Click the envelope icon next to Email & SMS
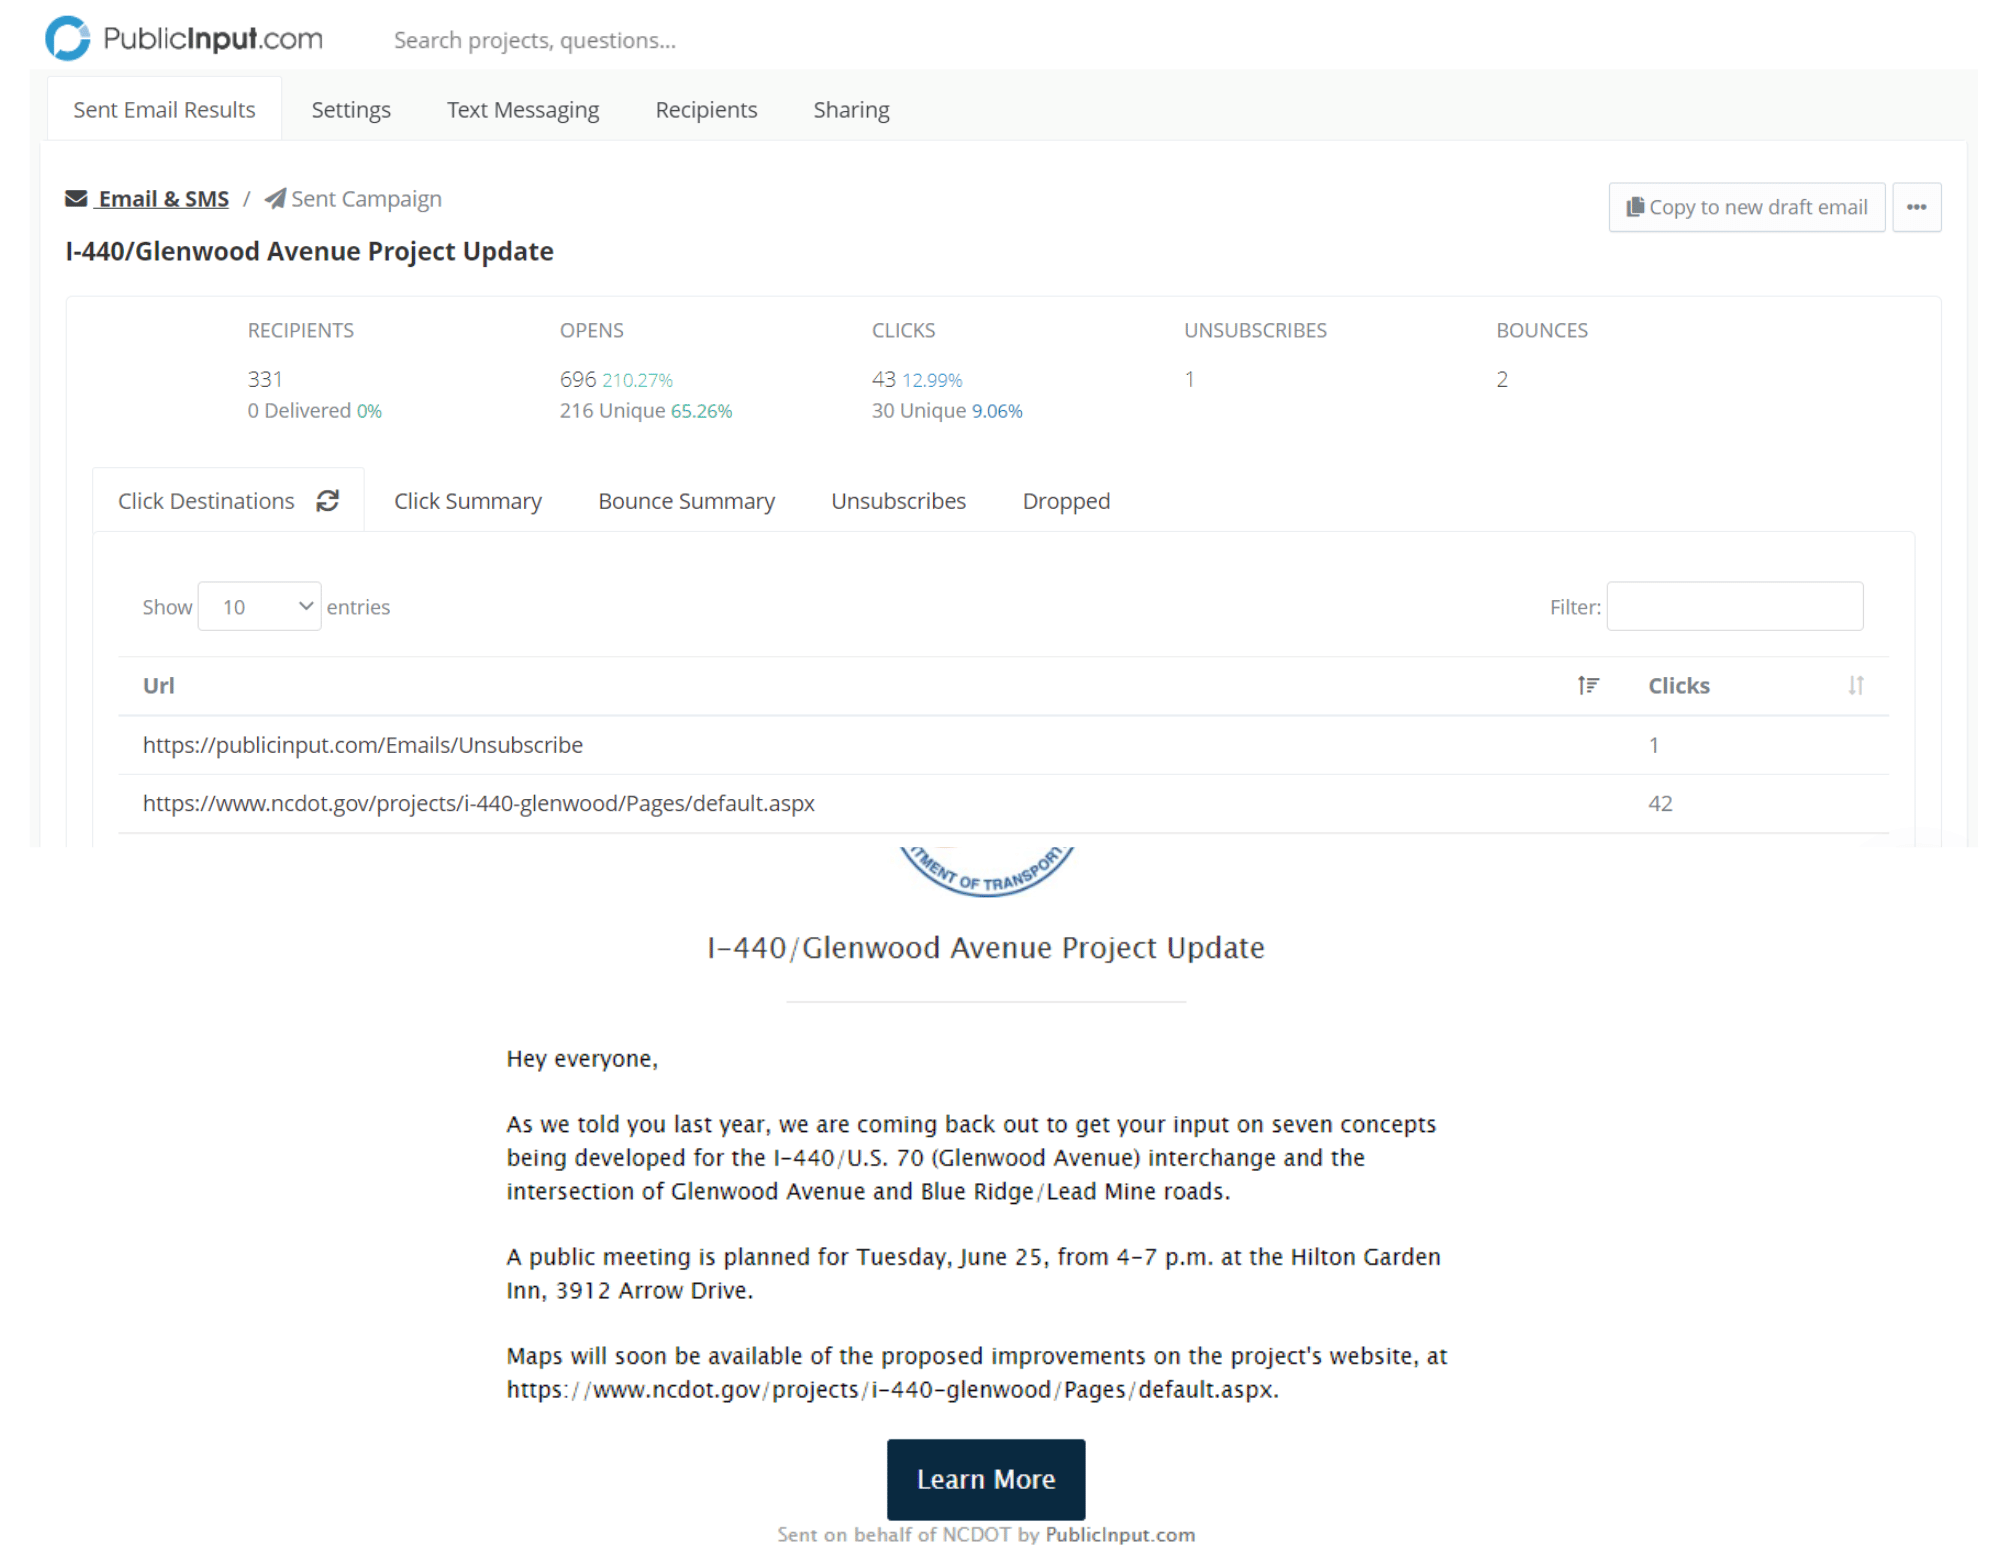 [x=76, y=198]
